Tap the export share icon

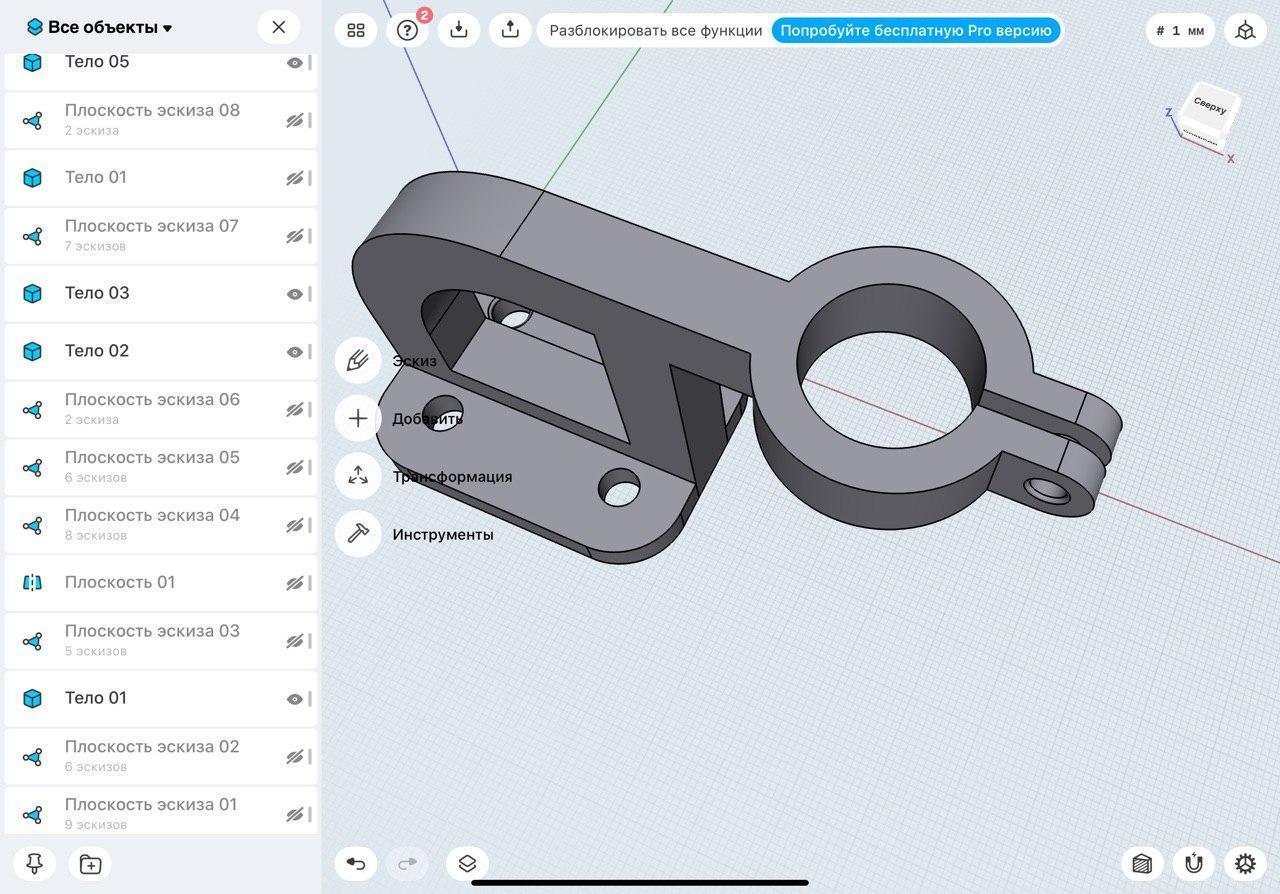point(510,30)
